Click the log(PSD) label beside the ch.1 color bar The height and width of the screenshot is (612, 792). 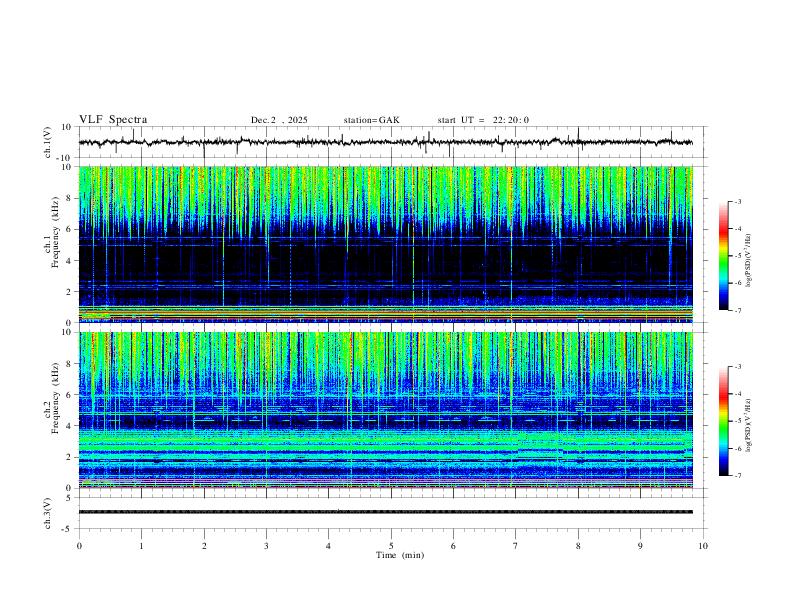[749, 261]
